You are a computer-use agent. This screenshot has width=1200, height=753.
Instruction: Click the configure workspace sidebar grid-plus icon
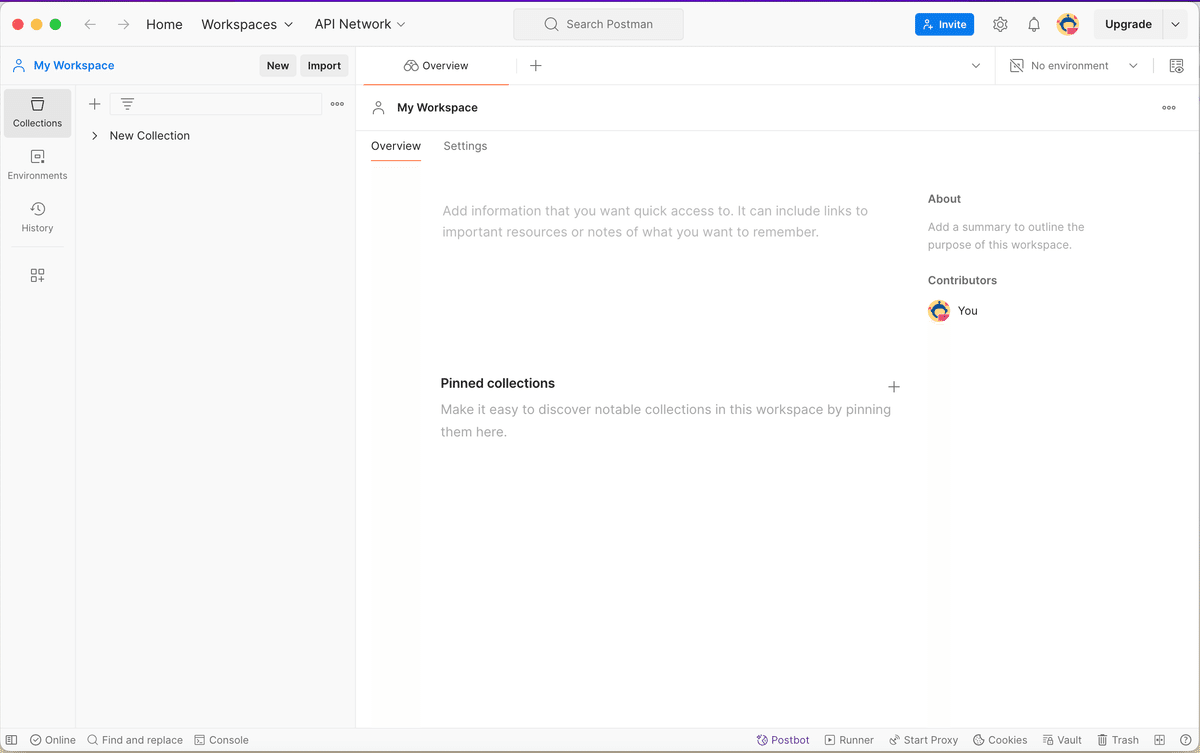(x=37, y=275)
